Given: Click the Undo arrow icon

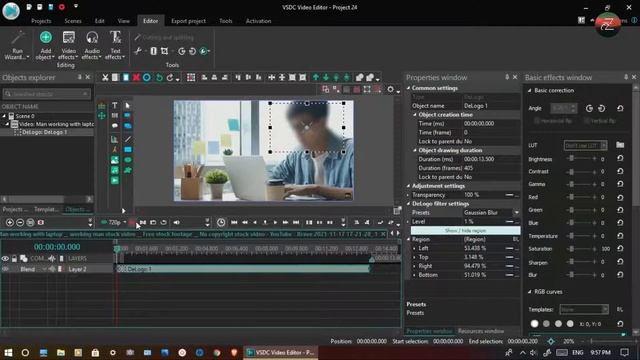Looking at the screenshot, I should (159, 78).
